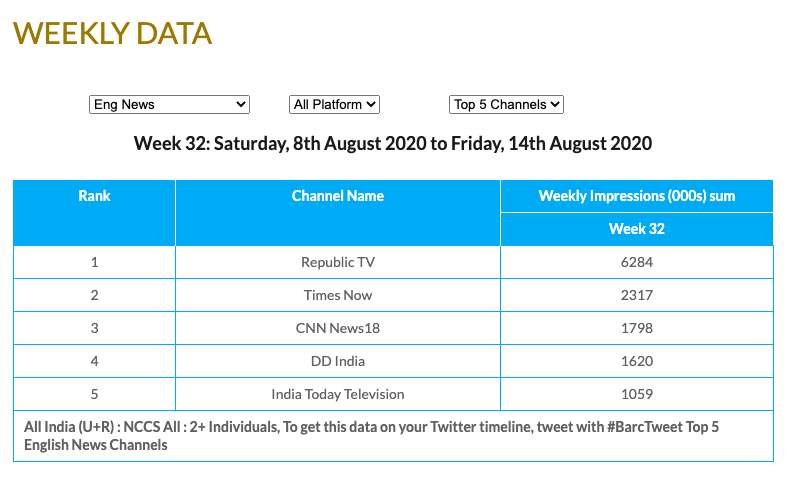The width and height of the screenshot is (787, 483).
Task: Open the Top 5 Channels dropdown
Action: (506, 104)
